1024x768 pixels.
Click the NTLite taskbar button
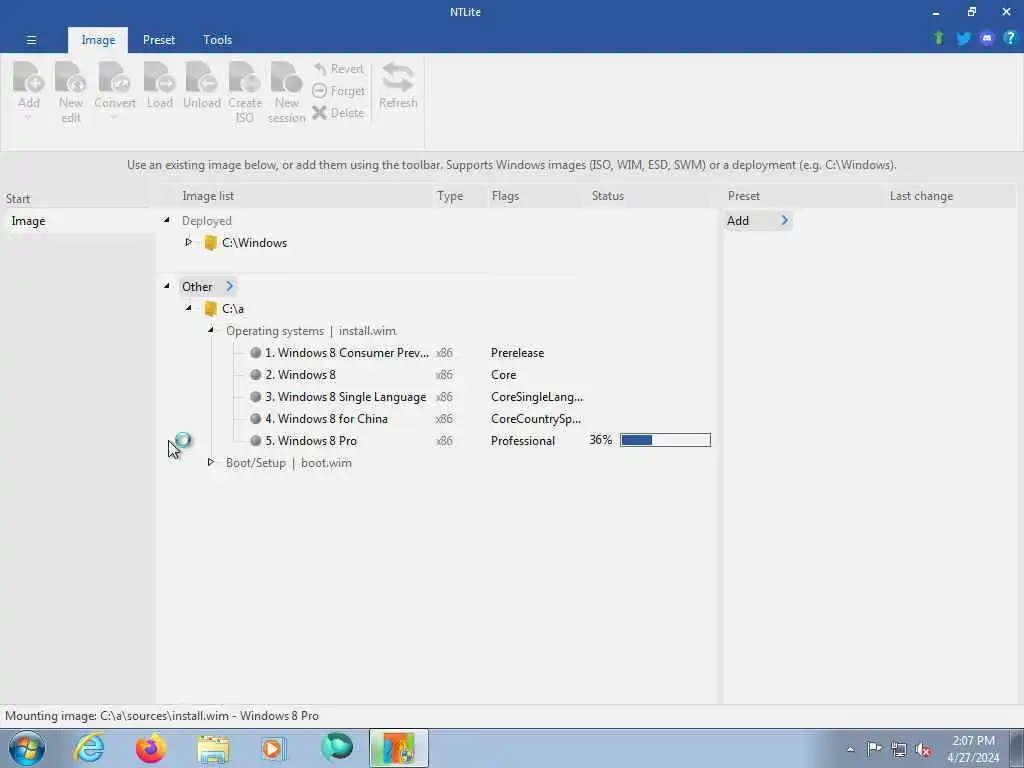(x=398, y=748)
